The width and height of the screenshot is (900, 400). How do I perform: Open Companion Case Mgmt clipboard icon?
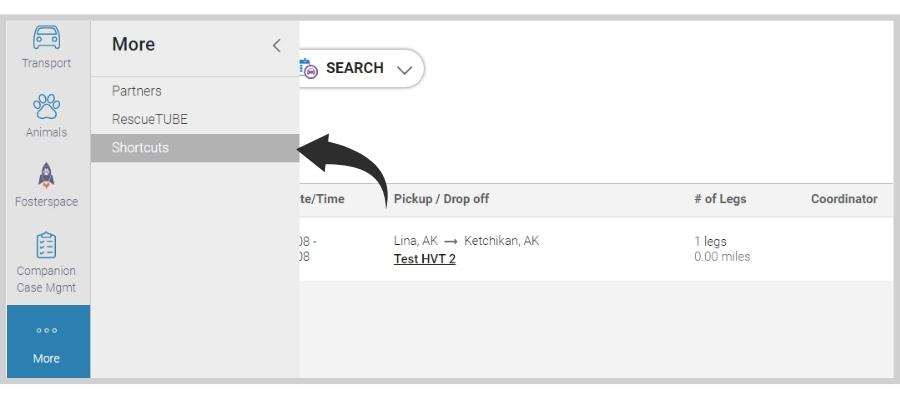[46, 245]
